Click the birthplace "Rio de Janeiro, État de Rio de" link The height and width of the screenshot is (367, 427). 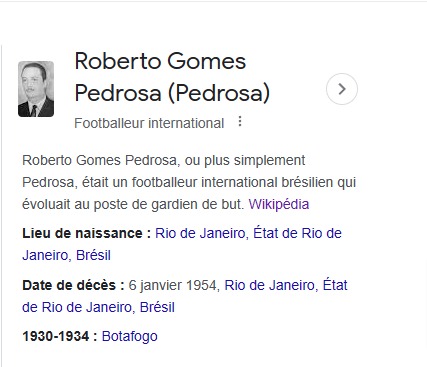click(248, 233)
